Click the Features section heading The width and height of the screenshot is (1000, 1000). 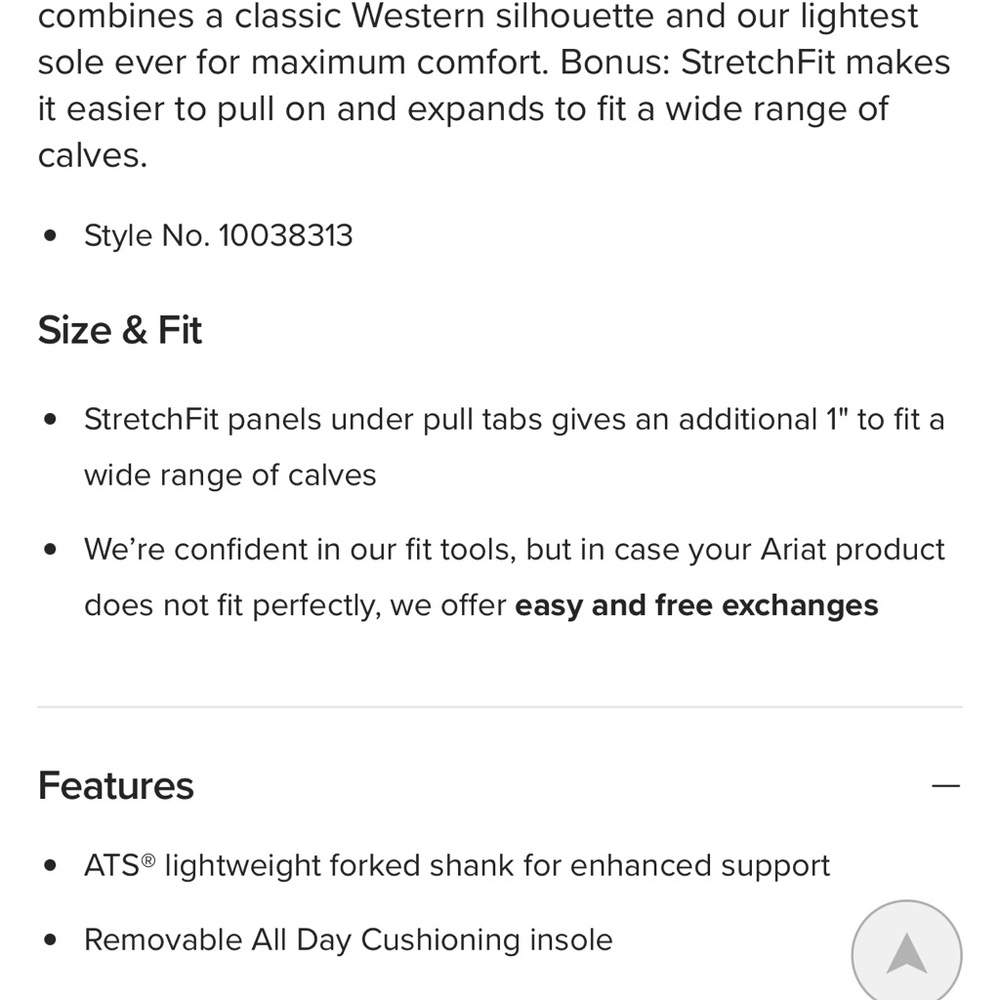pyautogui.click(x=115, y=786)
